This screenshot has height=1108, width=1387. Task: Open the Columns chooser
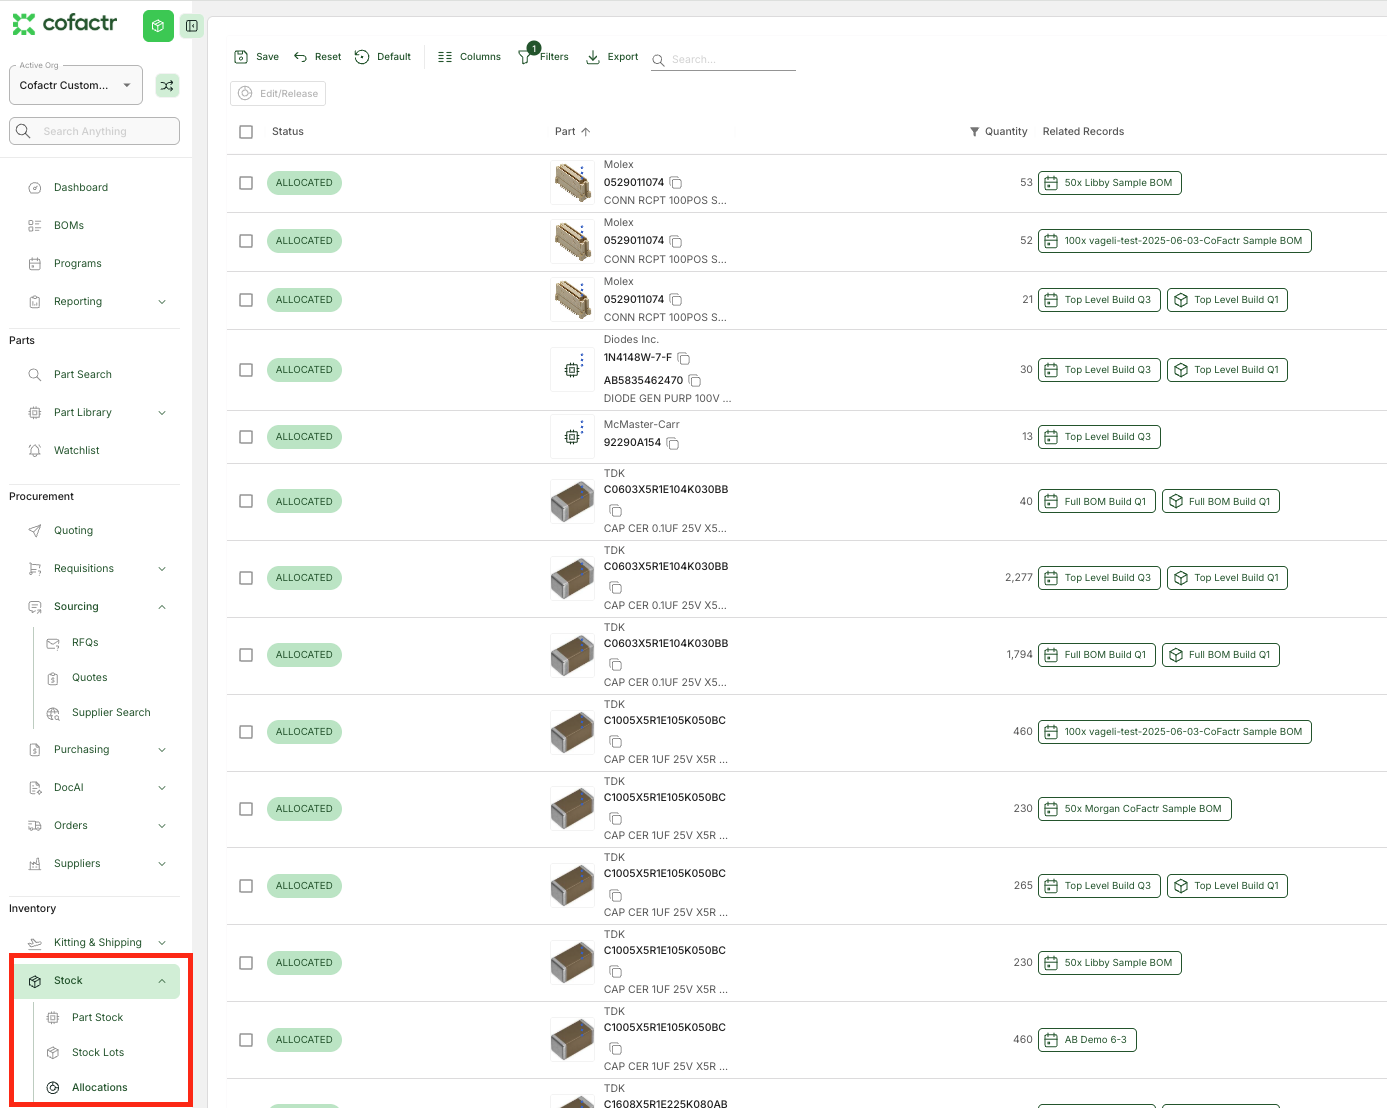pyautogui.click(x=469, y=57)
